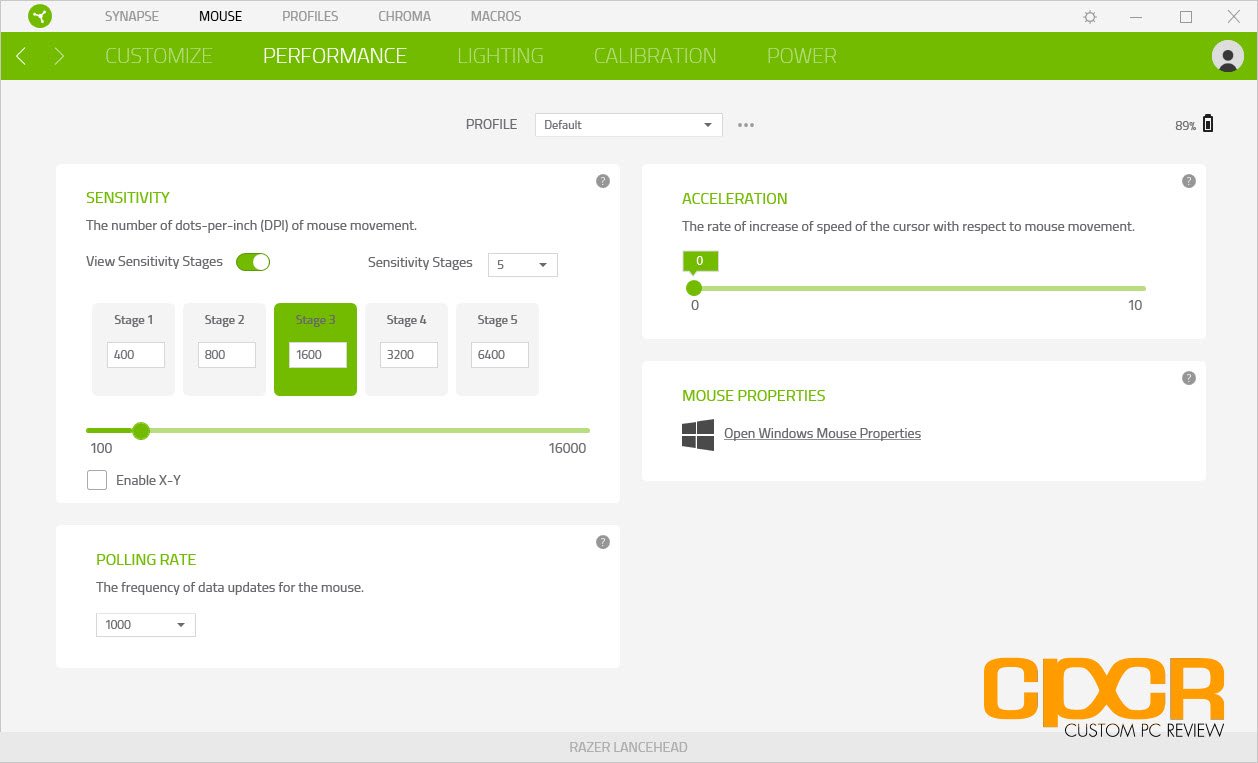Open Sensitivity help question mark
The width and height of the screenshot is (1258, 763).
[x=602, y=181]
